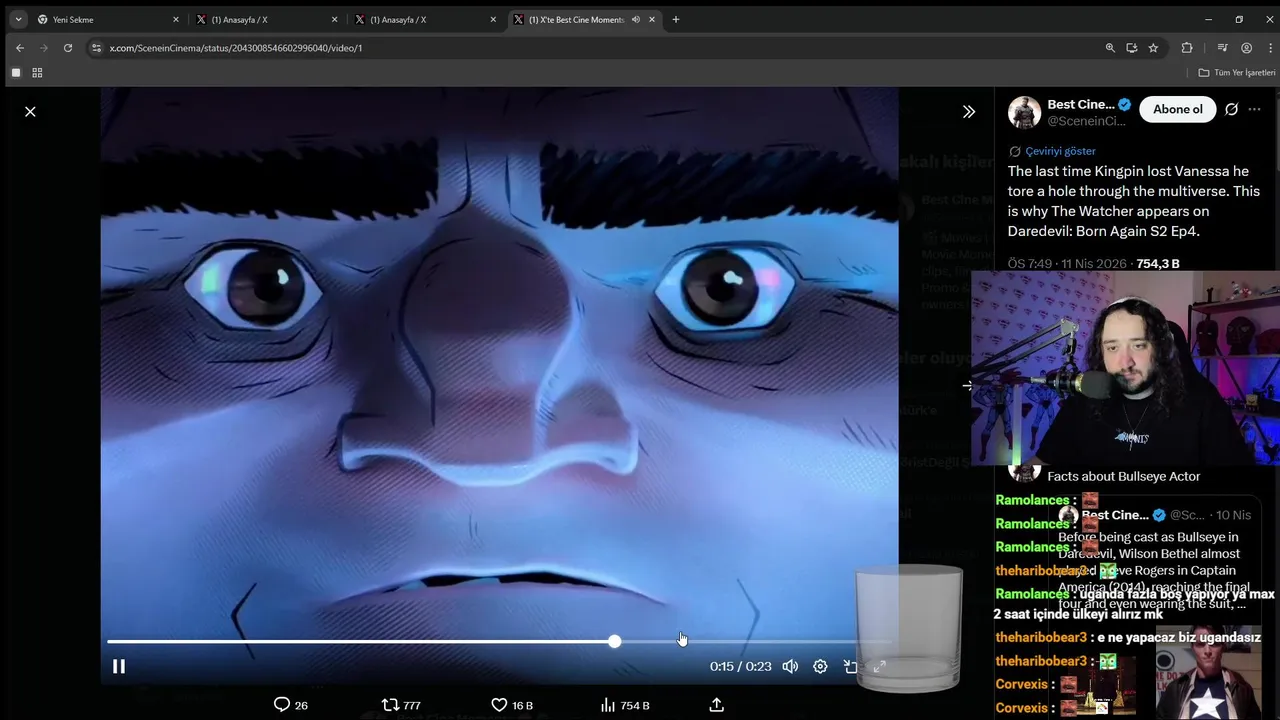Close the video viewer with X
Screen dimensions: 1280x720
30,112
